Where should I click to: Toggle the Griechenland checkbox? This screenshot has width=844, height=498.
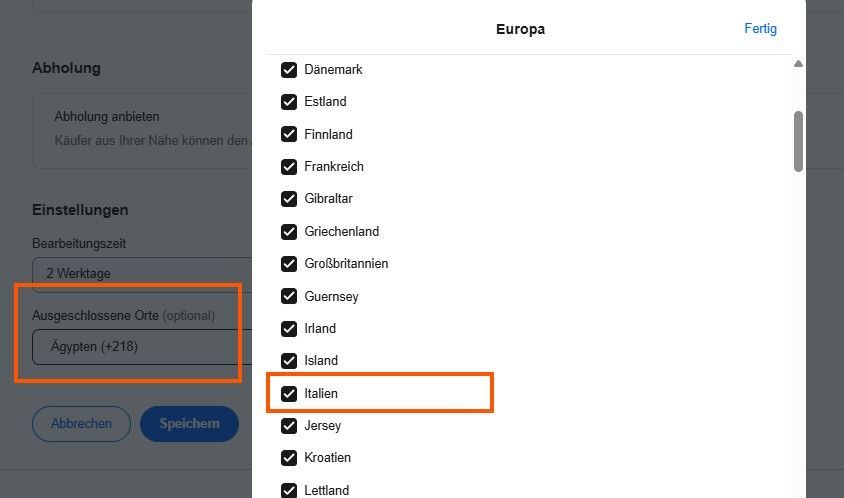click(x=289, y=232)
